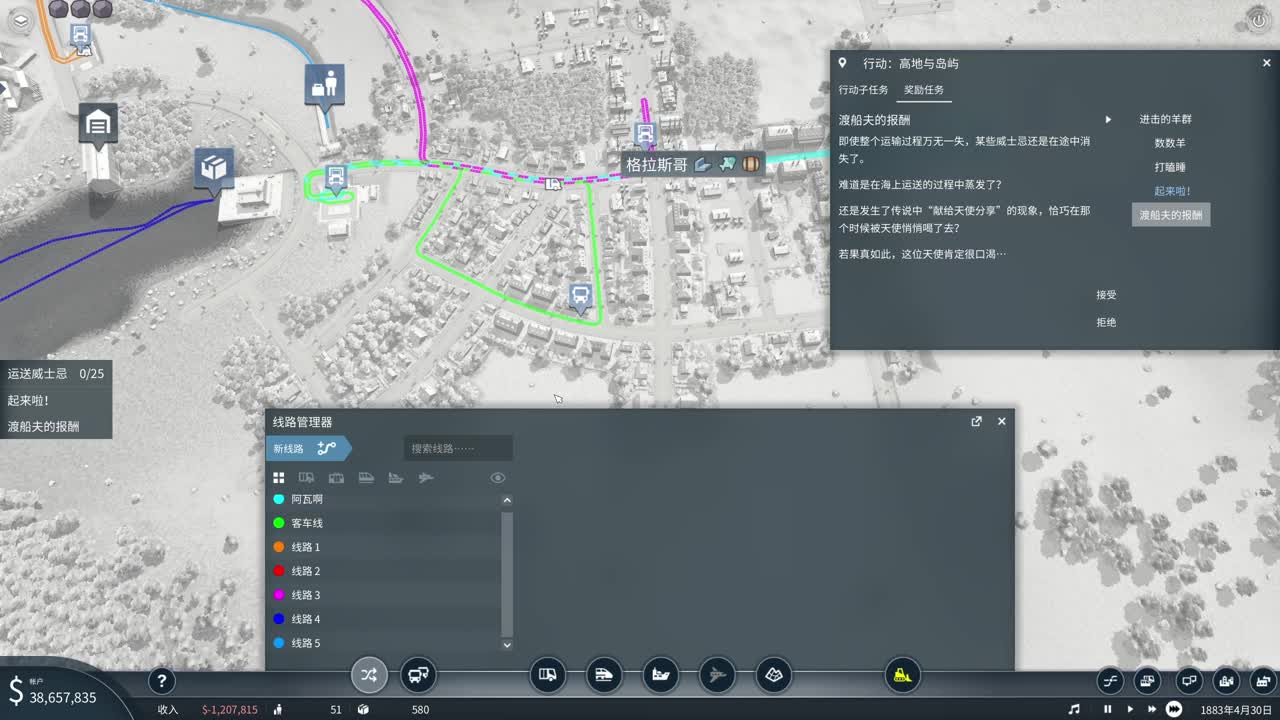The width and height of the screenshot is (1280, 720).
Task: Select the 数数羊 task
Action: click(x=1170, y=143)
